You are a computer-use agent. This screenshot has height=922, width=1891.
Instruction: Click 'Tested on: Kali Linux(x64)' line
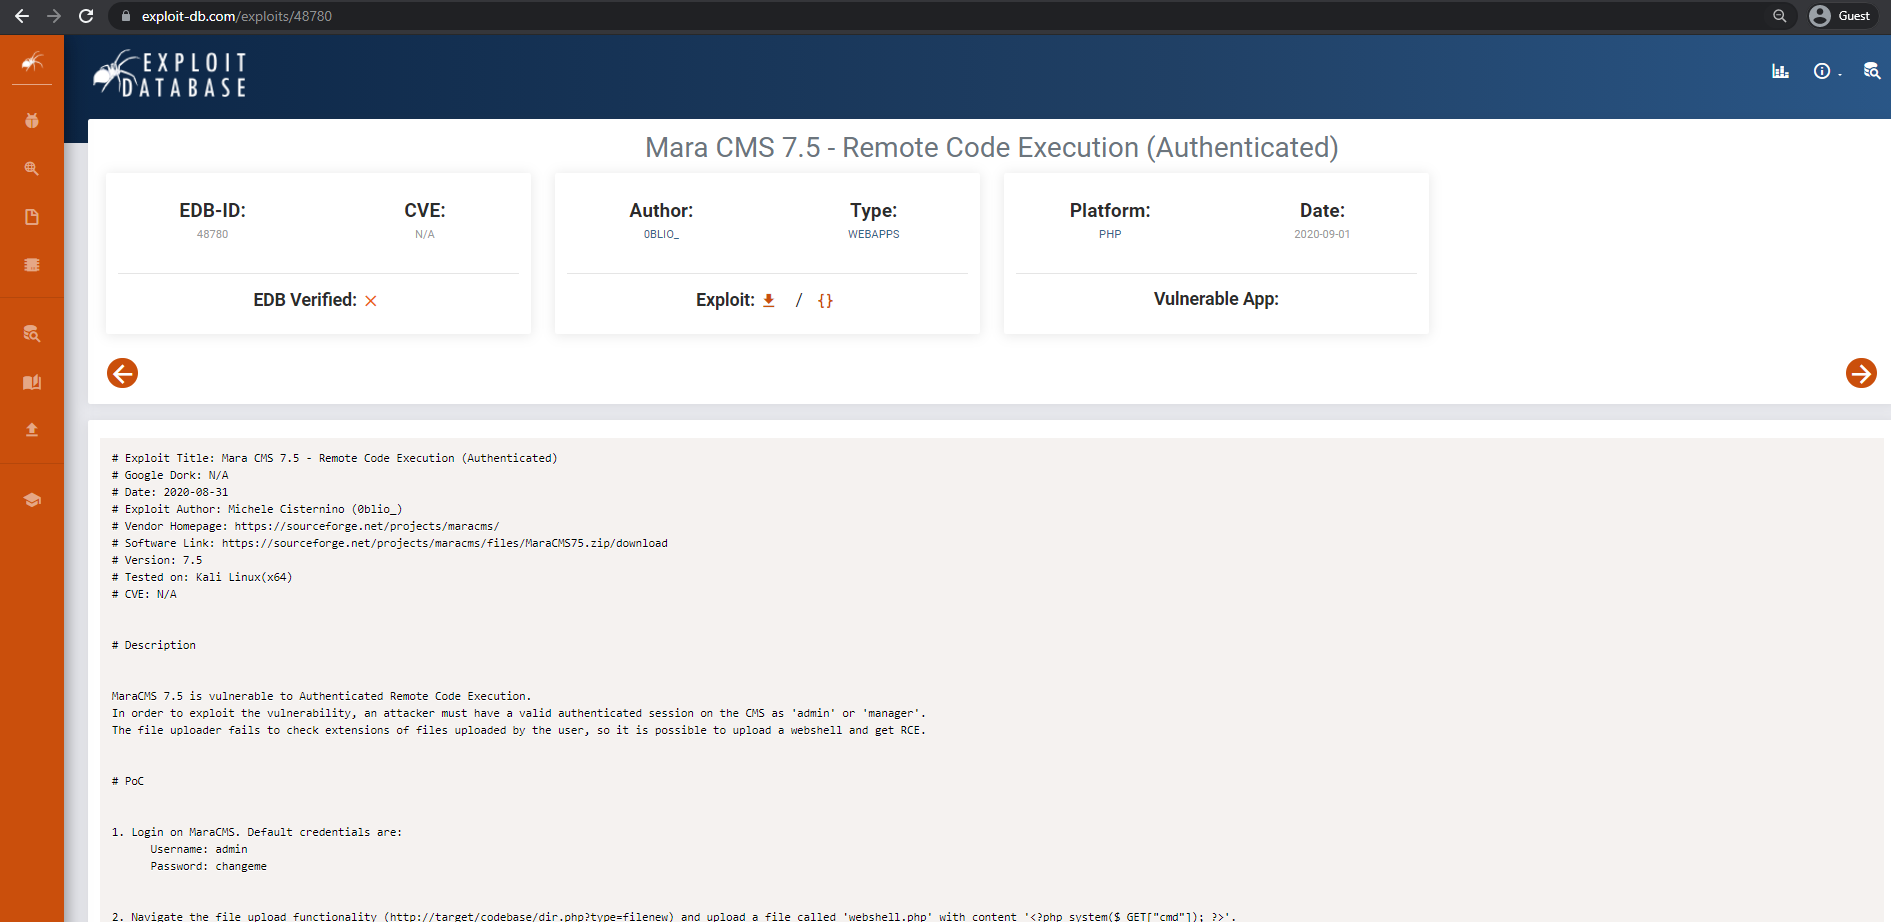click(202, 577)
